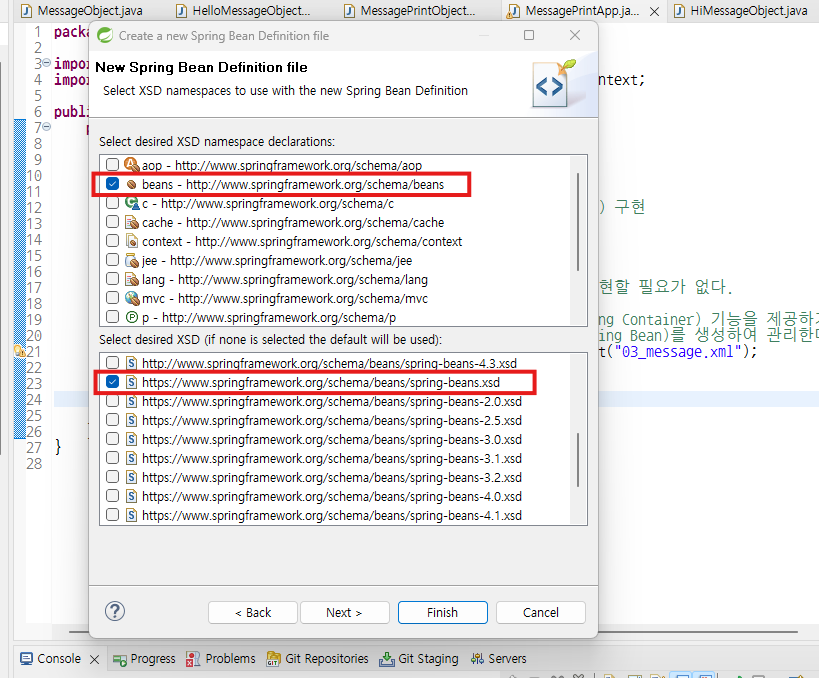
Task: Click the cache namespace icon
Action: point(132,222)
